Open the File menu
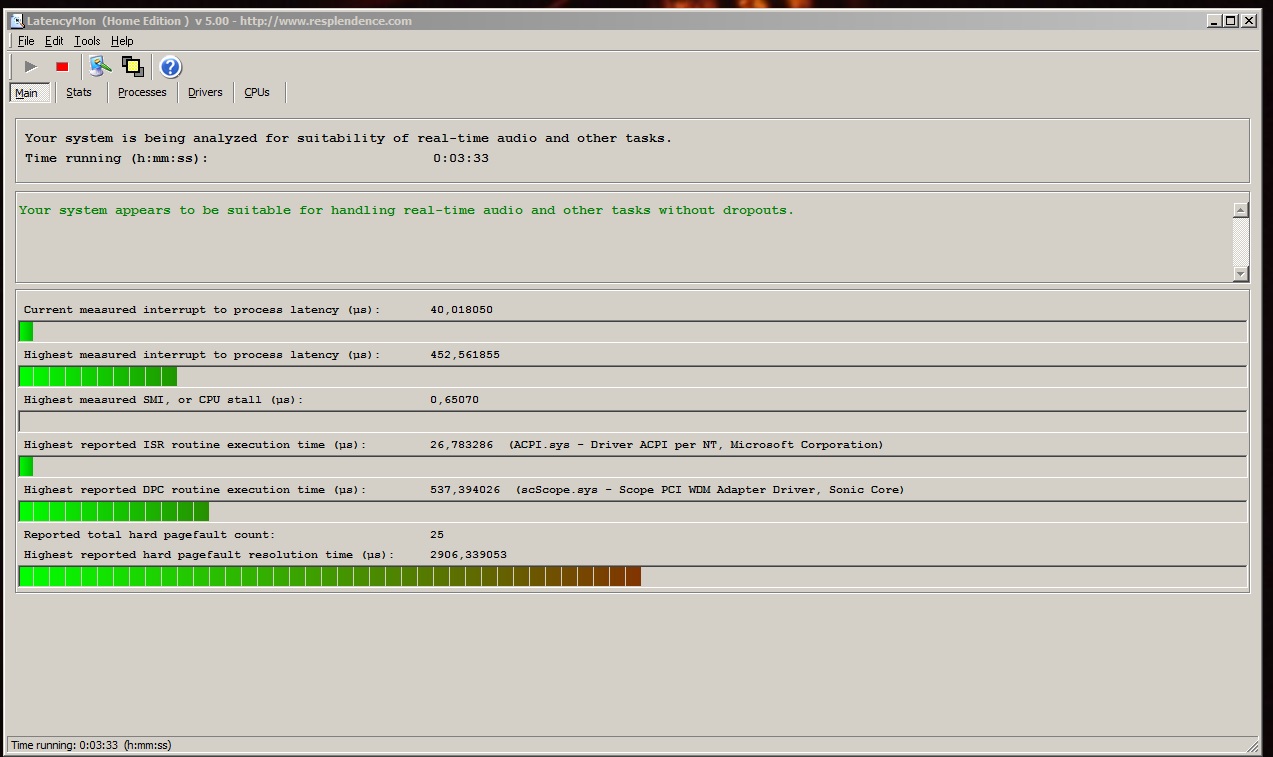Screen dimensions: 1273x757 pyautogui.click(x=26, y=41)
